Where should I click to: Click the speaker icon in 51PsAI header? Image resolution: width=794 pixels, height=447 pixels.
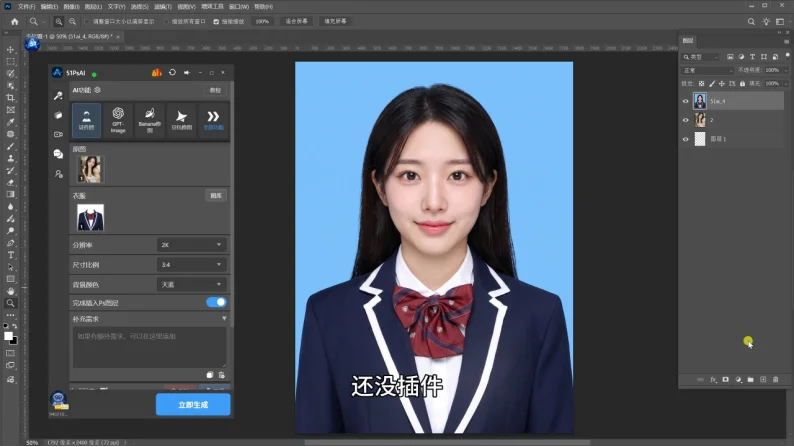coord(187,72)
